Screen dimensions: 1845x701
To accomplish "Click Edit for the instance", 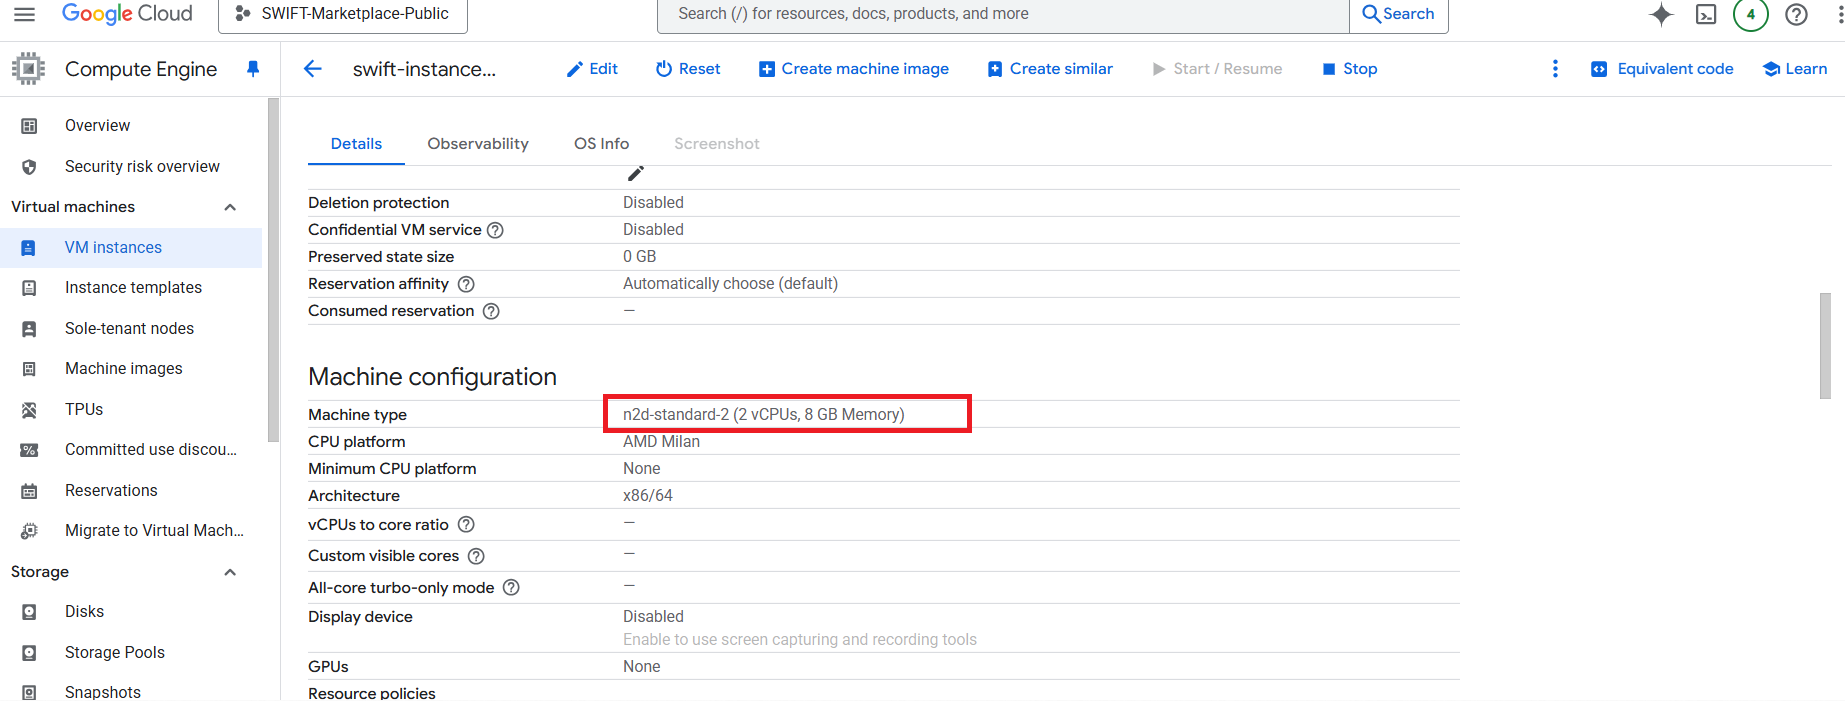I will tap(592, 69).
